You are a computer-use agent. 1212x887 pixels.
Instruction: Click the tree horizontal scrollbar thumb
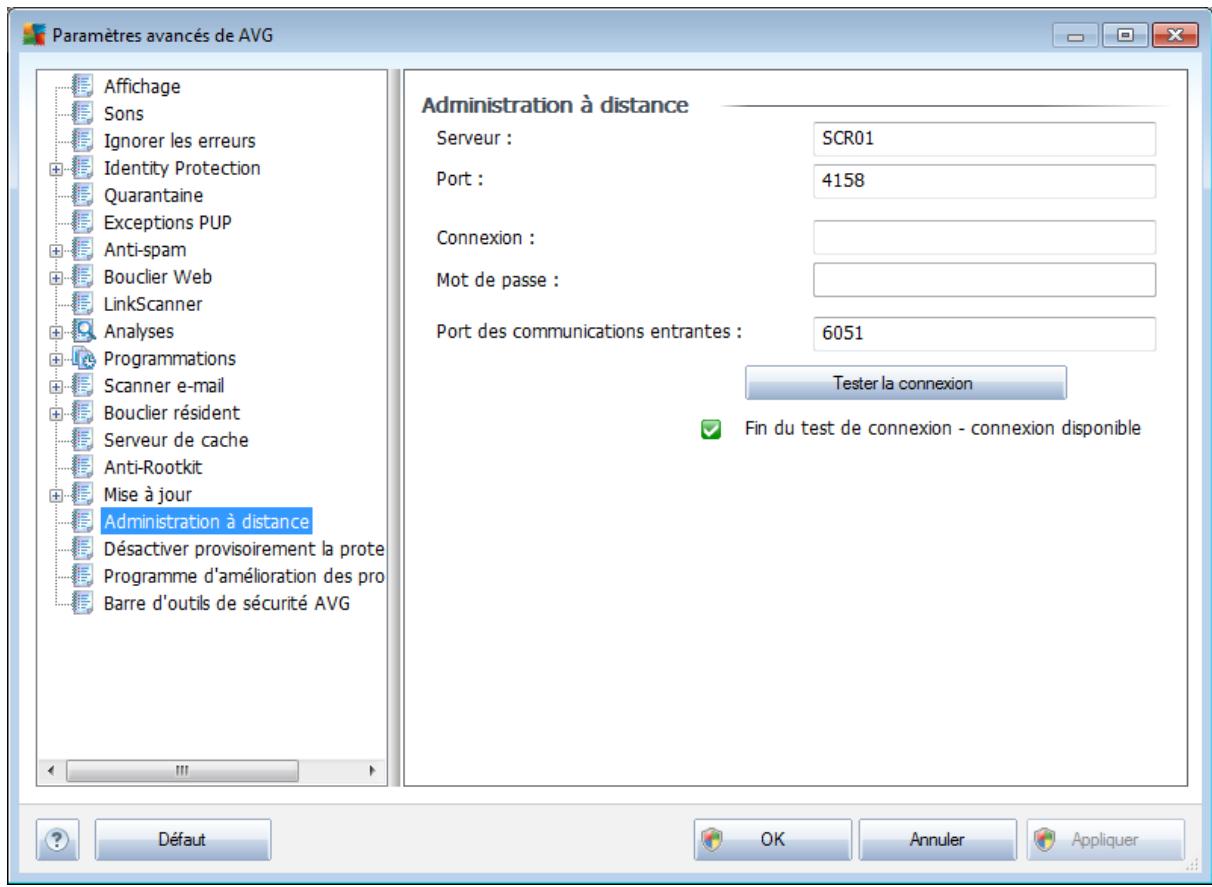pyautogui.click(x=182, y=773)
